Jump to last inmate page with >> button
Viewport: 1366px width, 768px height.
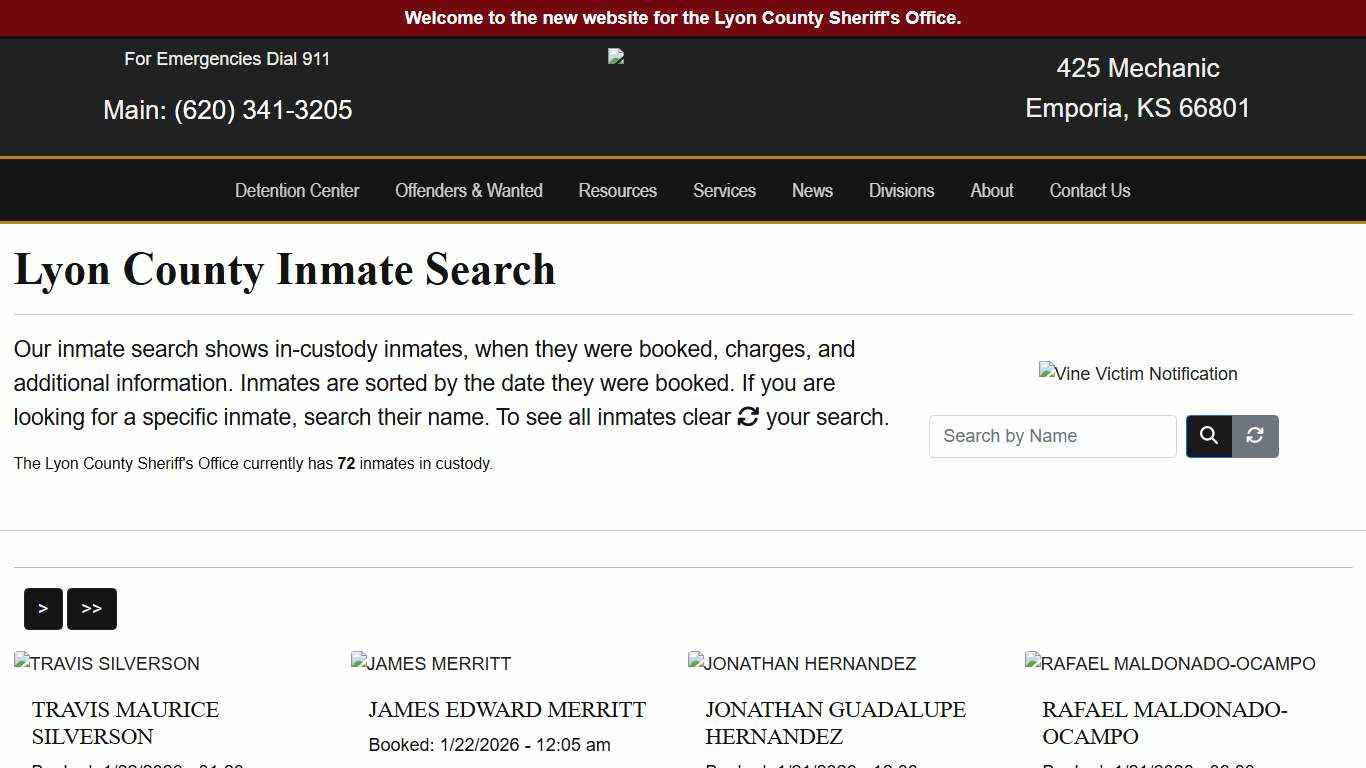(x=91, y=608)
